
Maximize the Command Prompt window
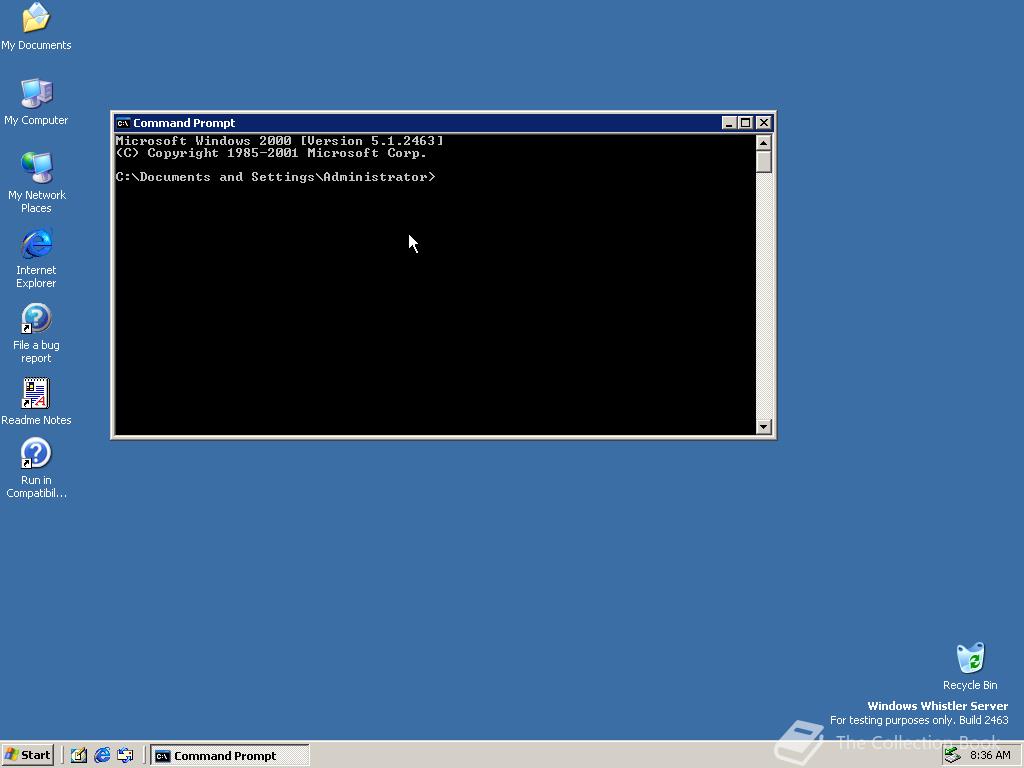[x=745, y=123]
